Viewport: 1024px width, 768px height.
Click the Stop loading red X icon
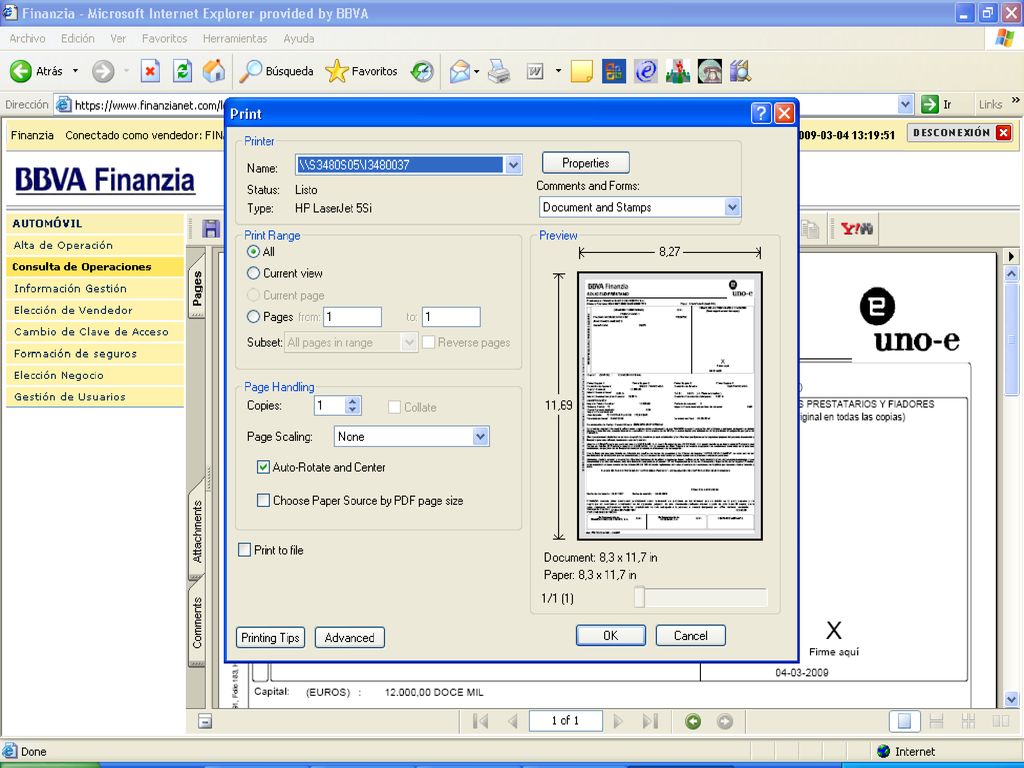click(150, 71)
